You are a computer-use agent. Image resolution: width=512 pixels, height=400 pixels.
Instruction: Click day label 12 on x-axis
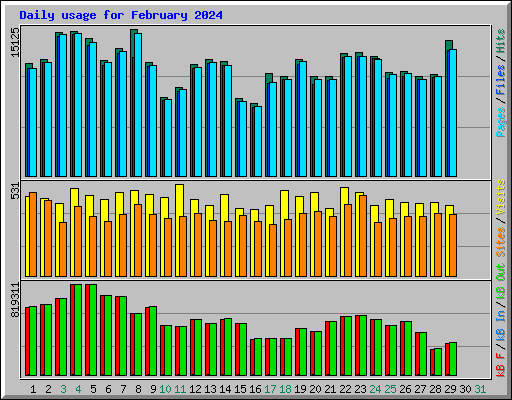click(x=195, y=389)
